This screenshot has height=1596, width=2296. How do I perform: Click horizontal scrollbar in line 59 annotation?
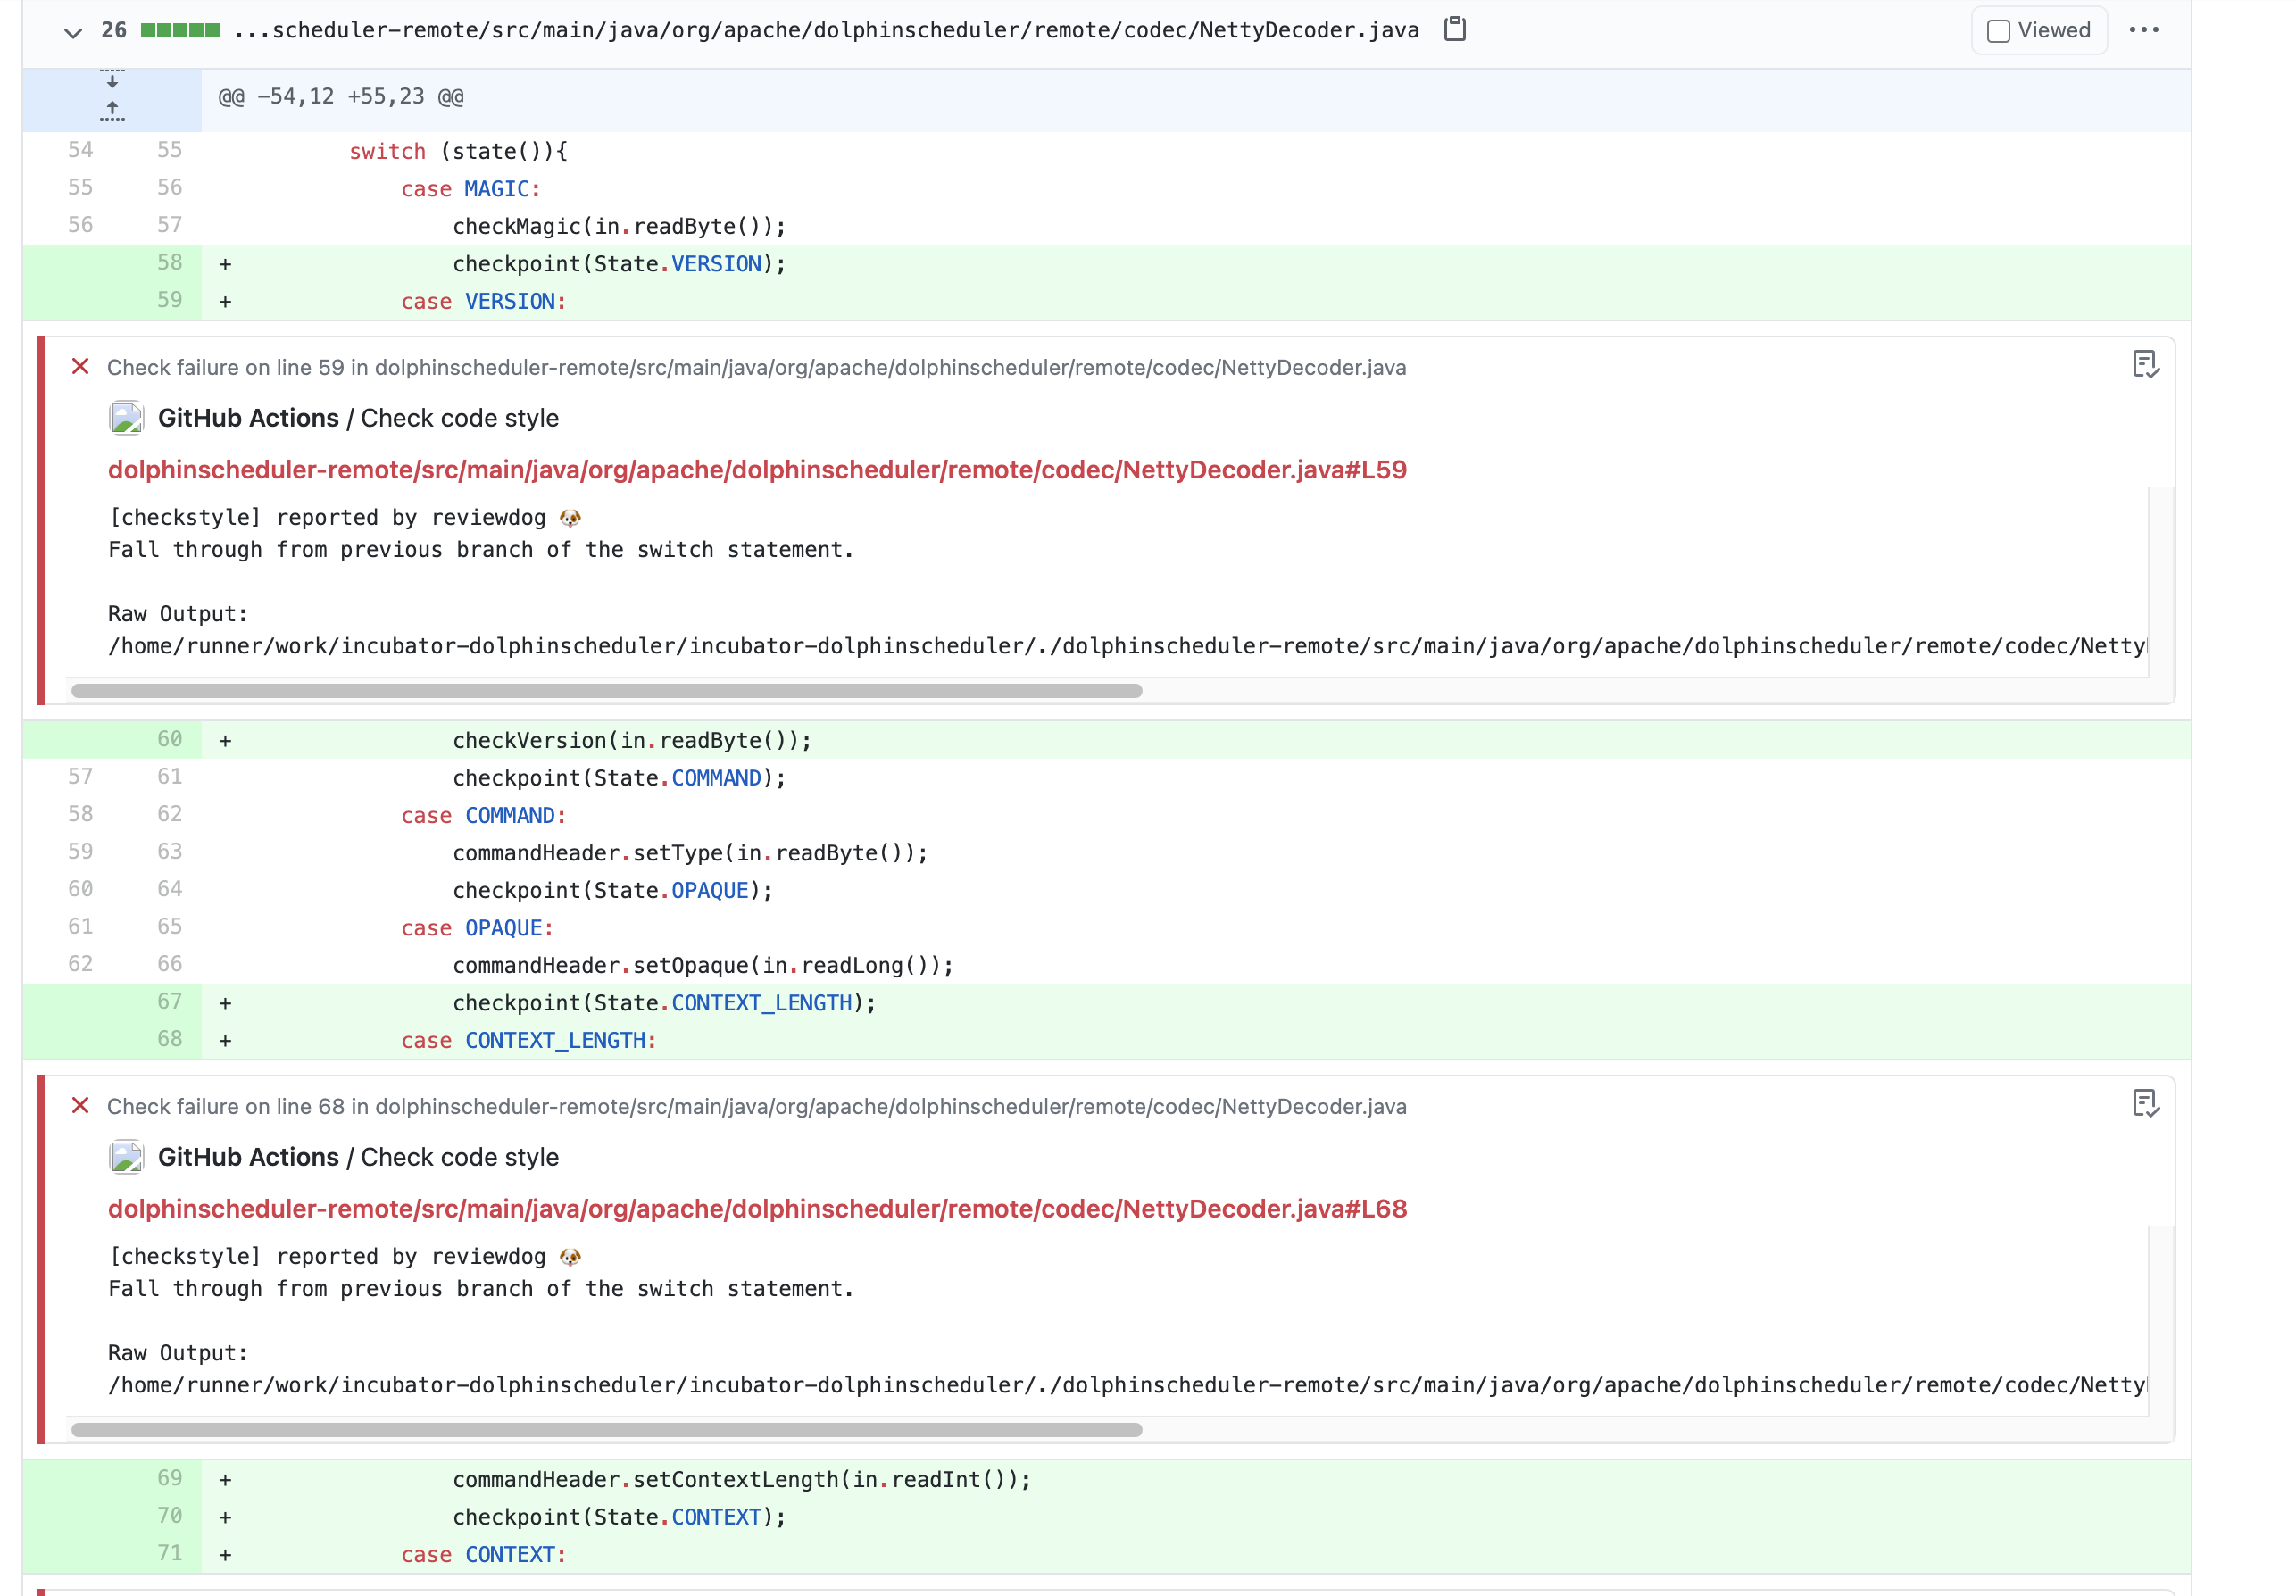tap(606, 691)
